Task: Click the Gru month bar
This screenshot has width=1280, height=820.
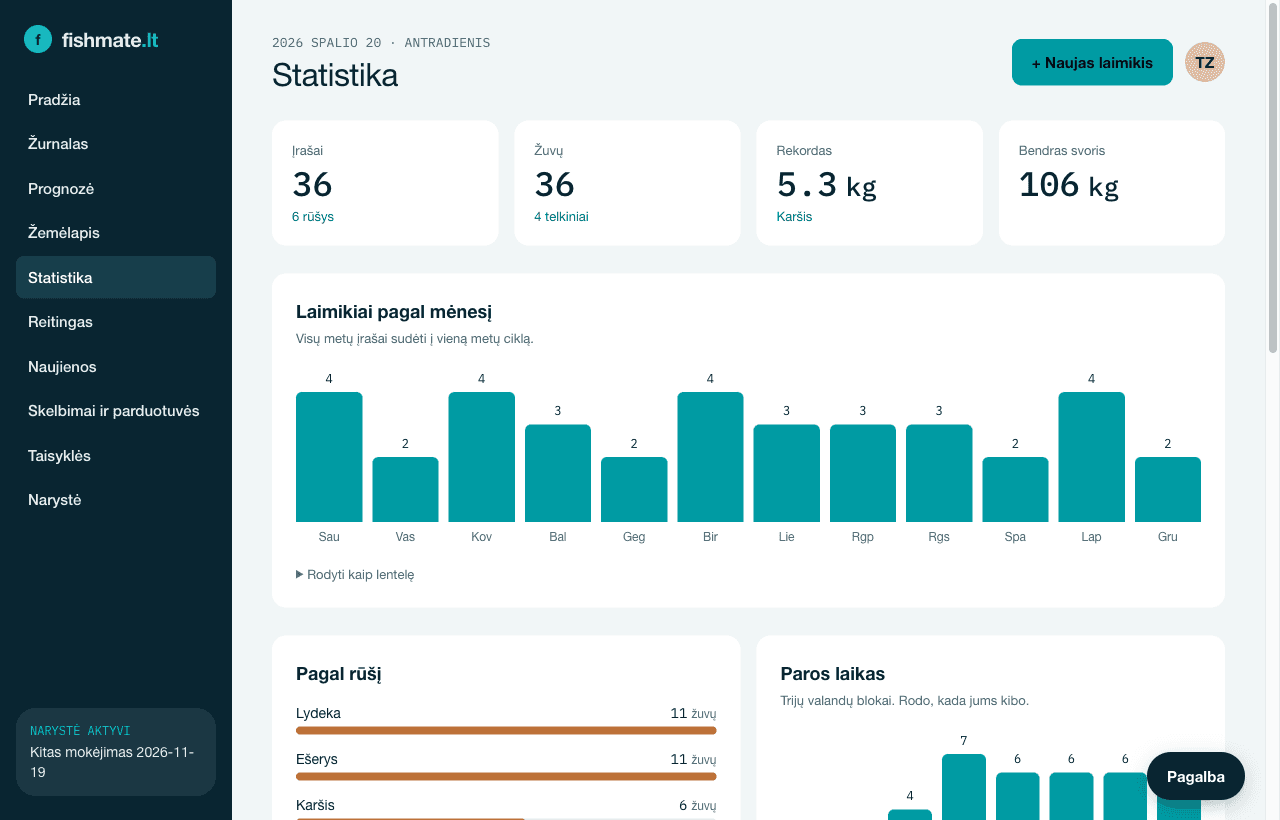Action: [x=1168, y=490]
